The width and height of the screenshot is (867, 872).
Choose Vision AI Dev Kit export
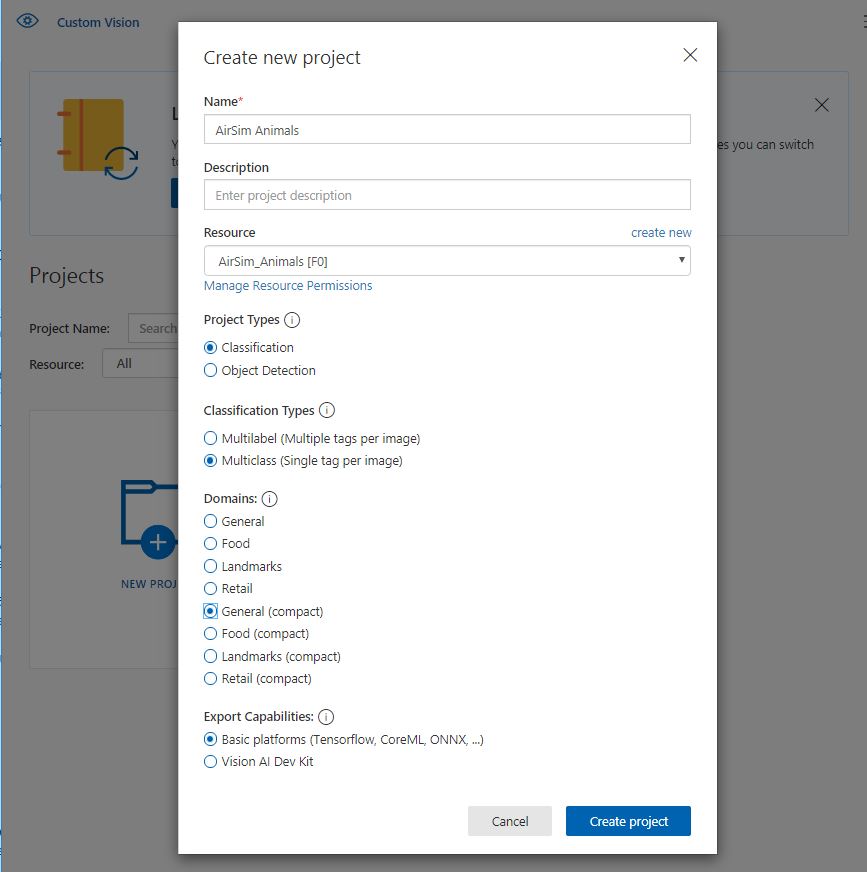[210, 761]
